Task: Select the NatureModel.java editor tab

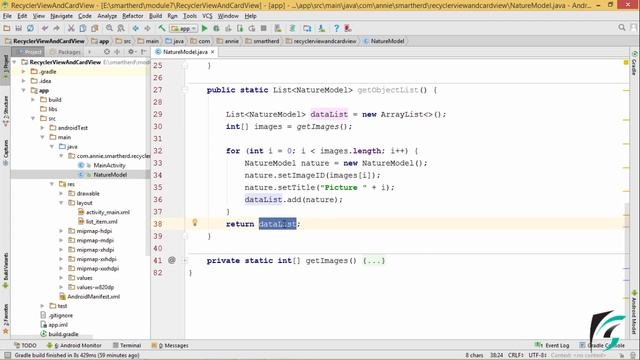Action: pyautogui.click(x=185, y=52)
